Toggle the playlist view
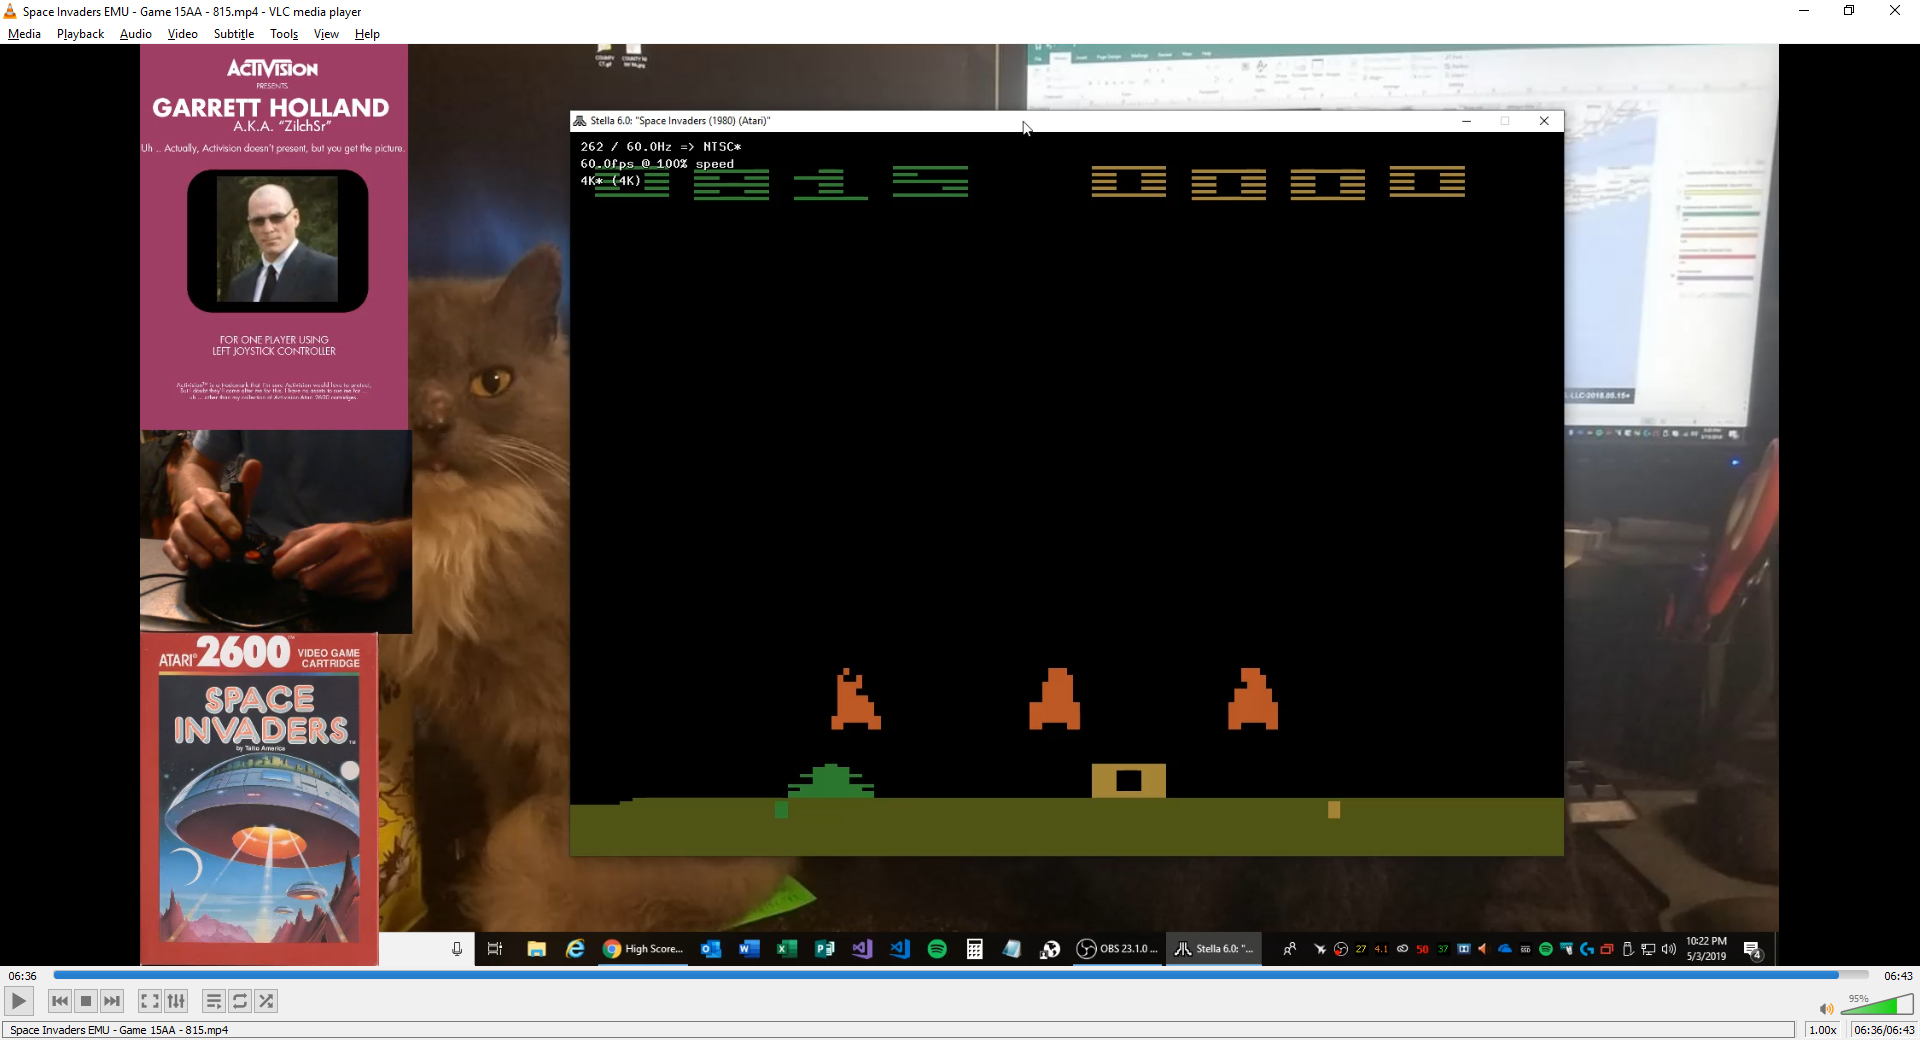This screenshot has width=1920, height=1040. point(213,1001)
